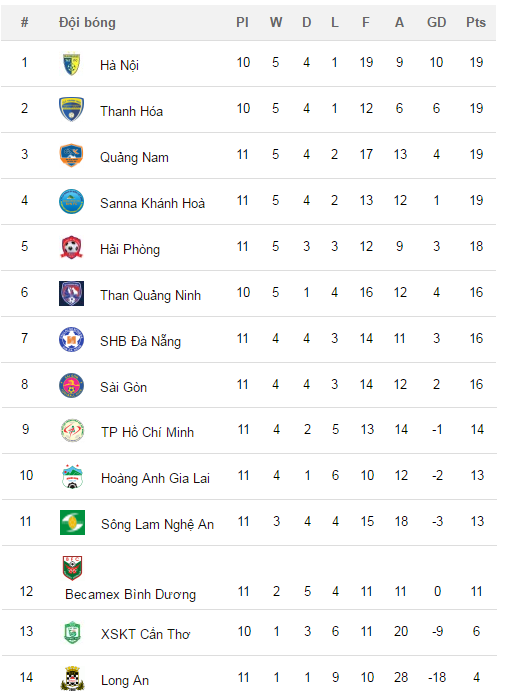Click the Long An team badge
The image size is (513, 693).
click(72, 678)
